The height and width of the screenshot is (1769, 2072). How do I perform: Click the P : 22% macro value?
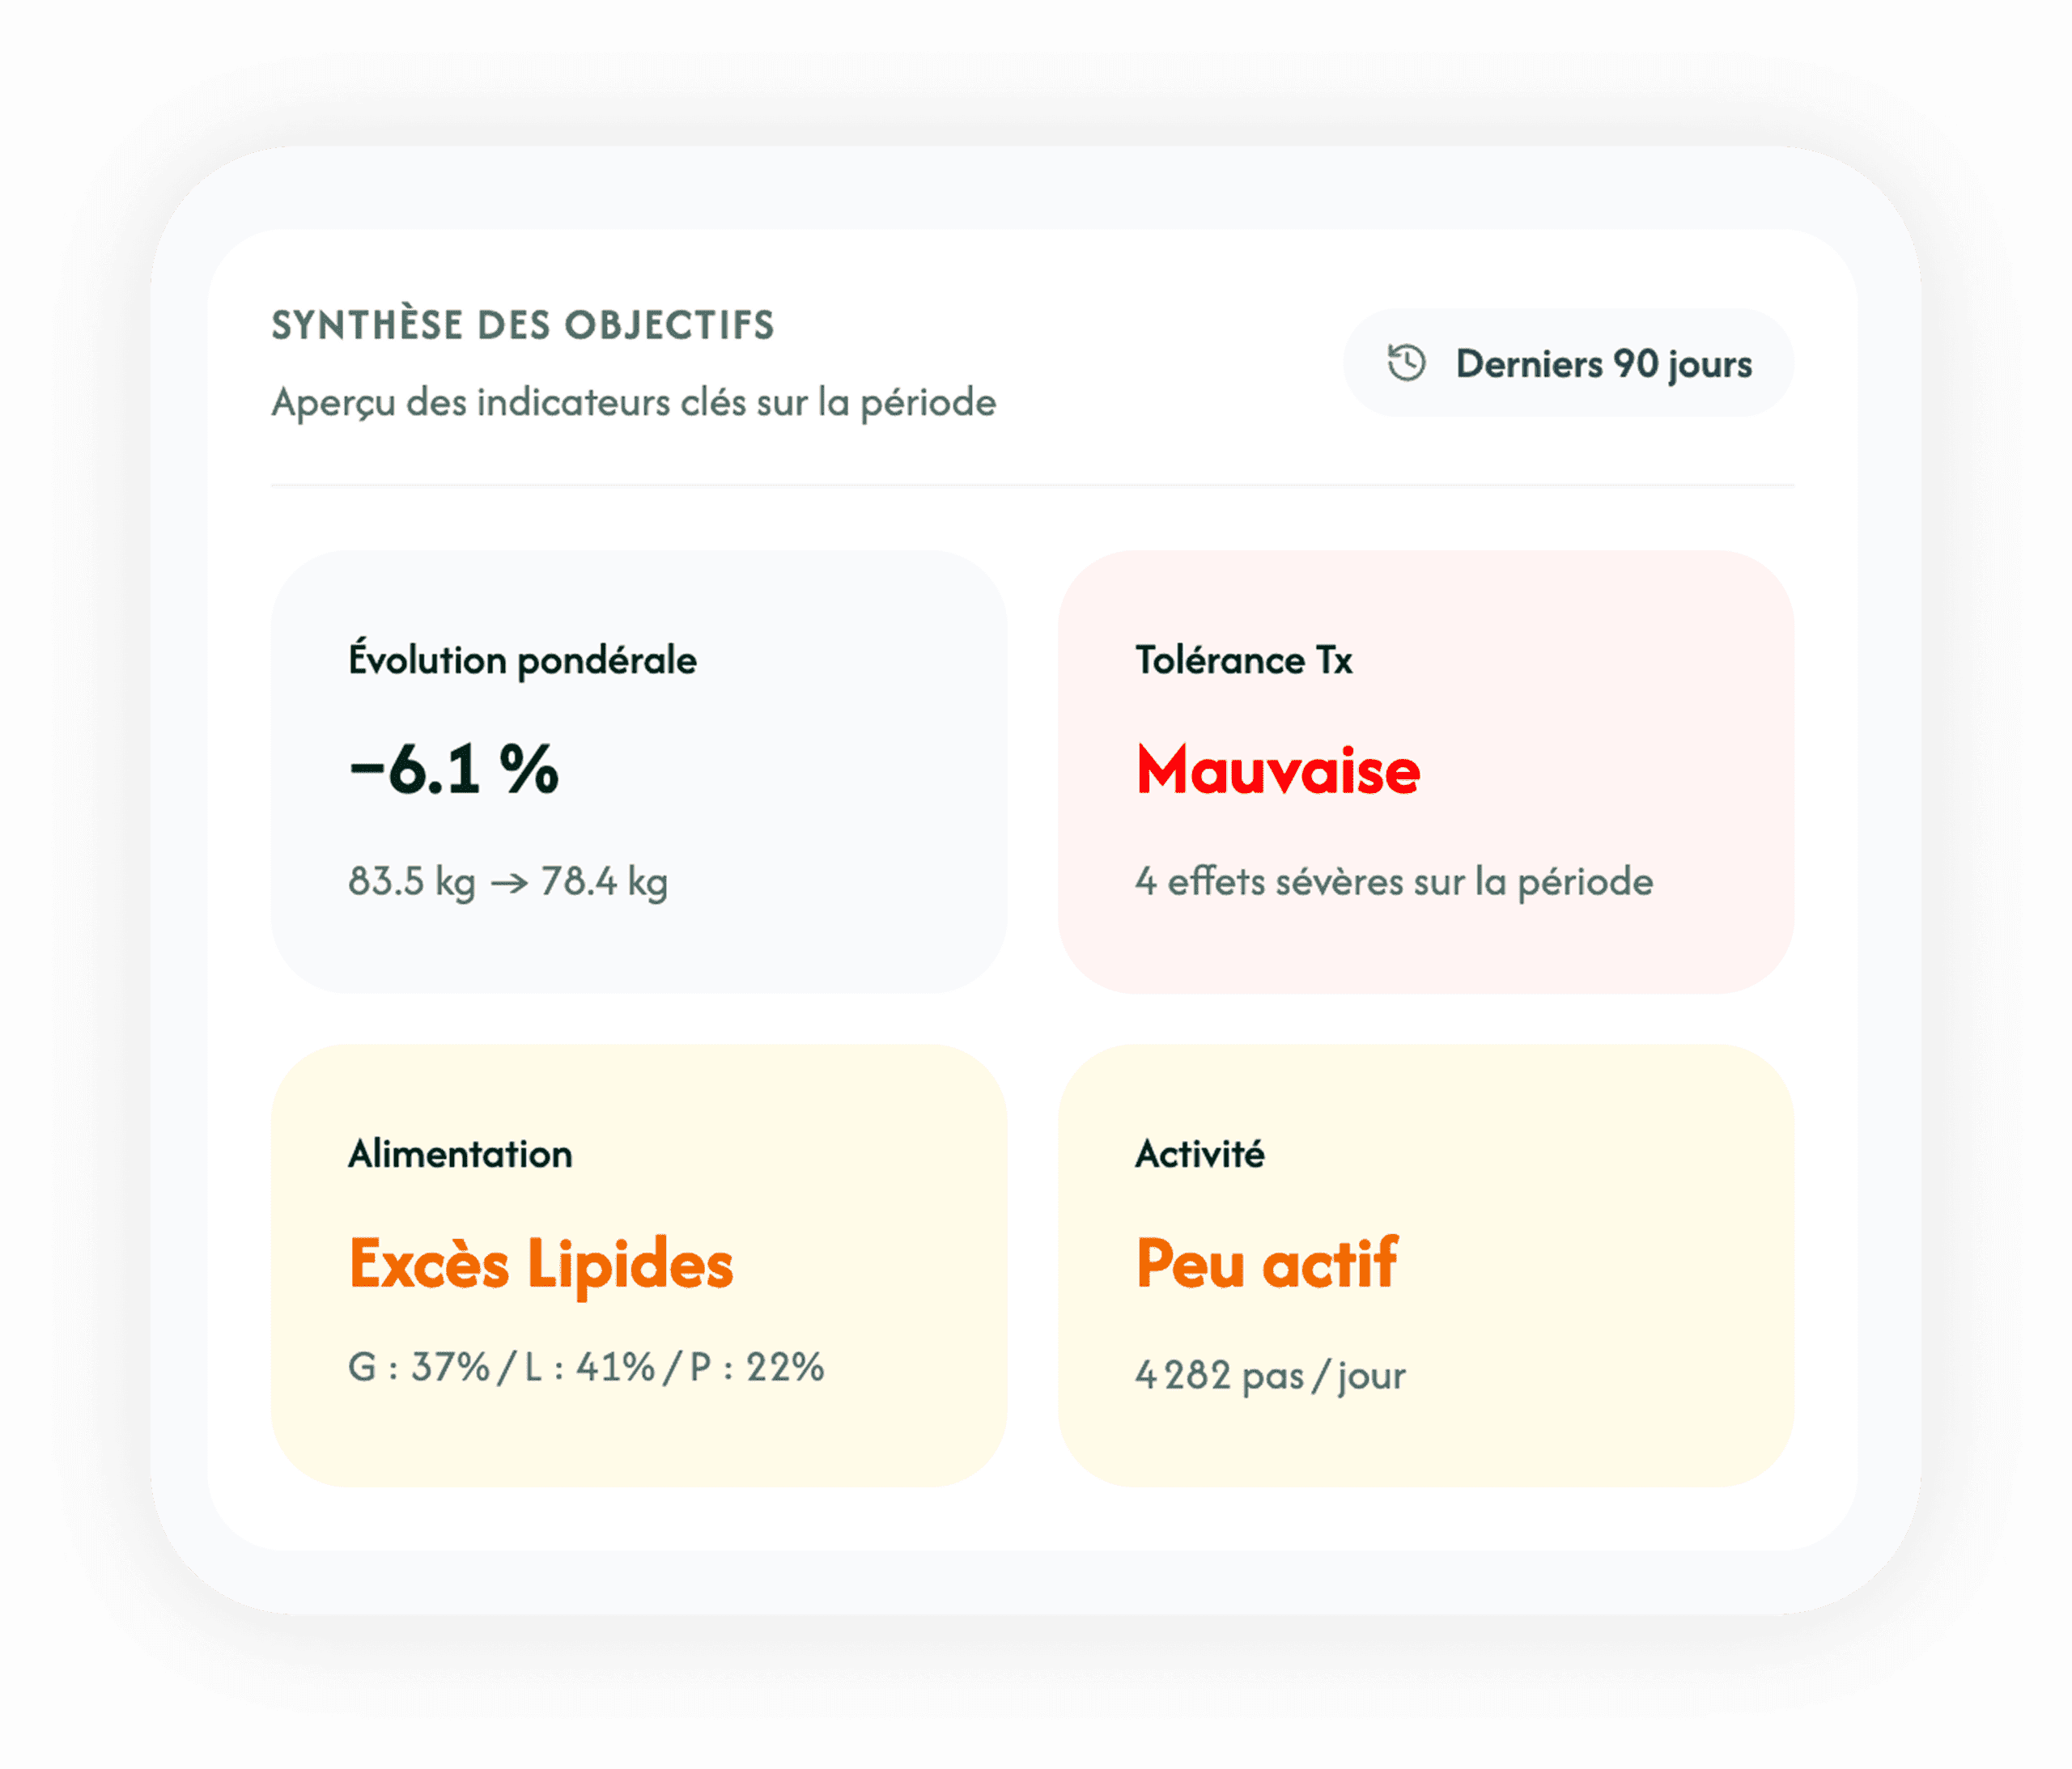(757, 1367)
